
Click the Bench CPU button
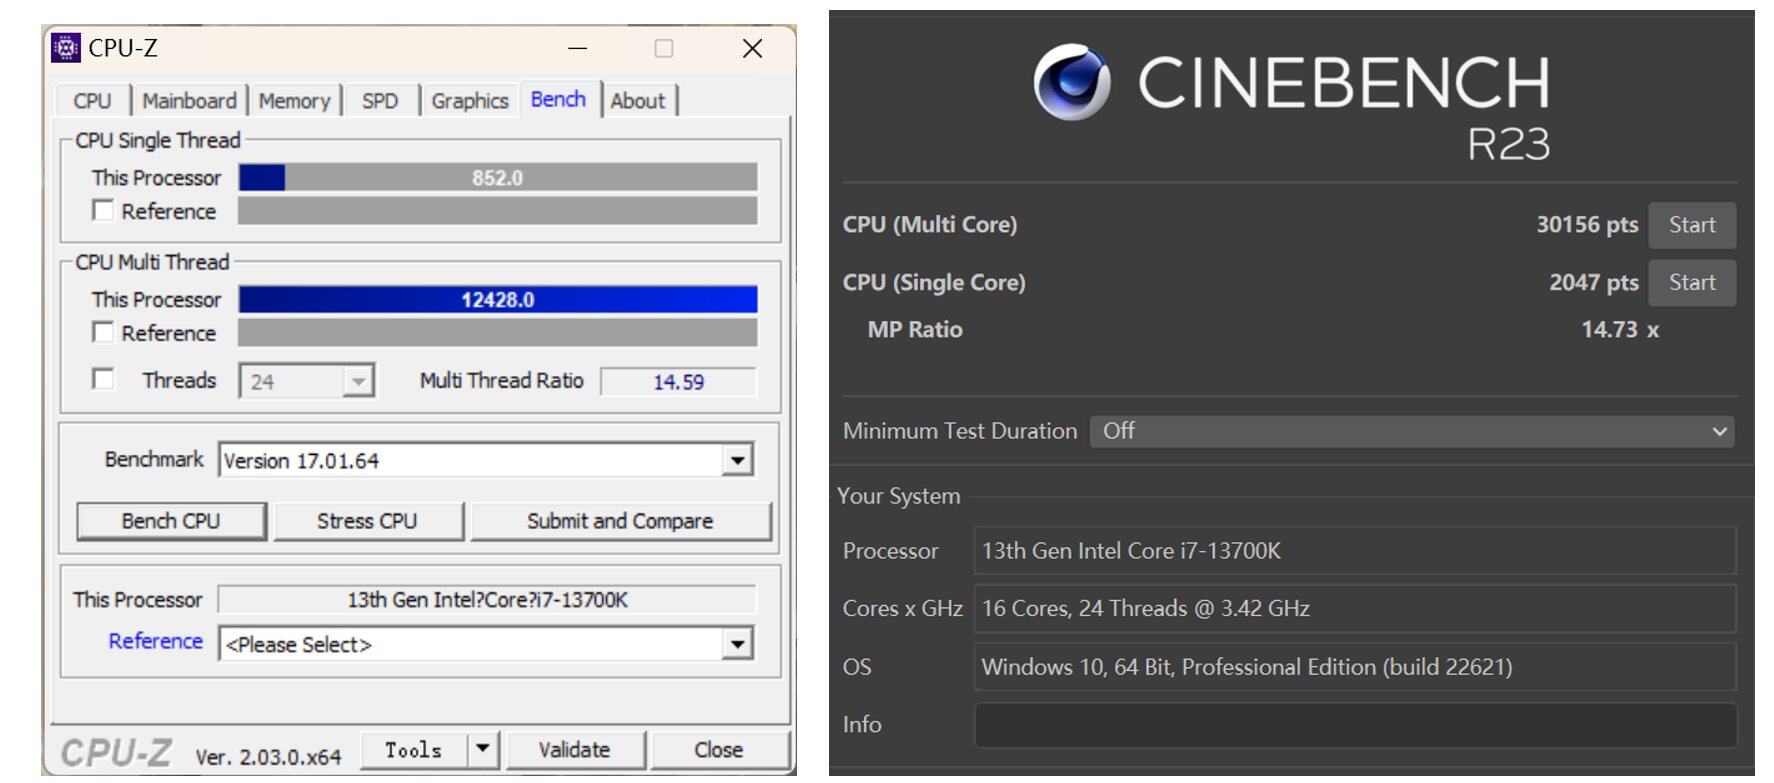[171, 521]
